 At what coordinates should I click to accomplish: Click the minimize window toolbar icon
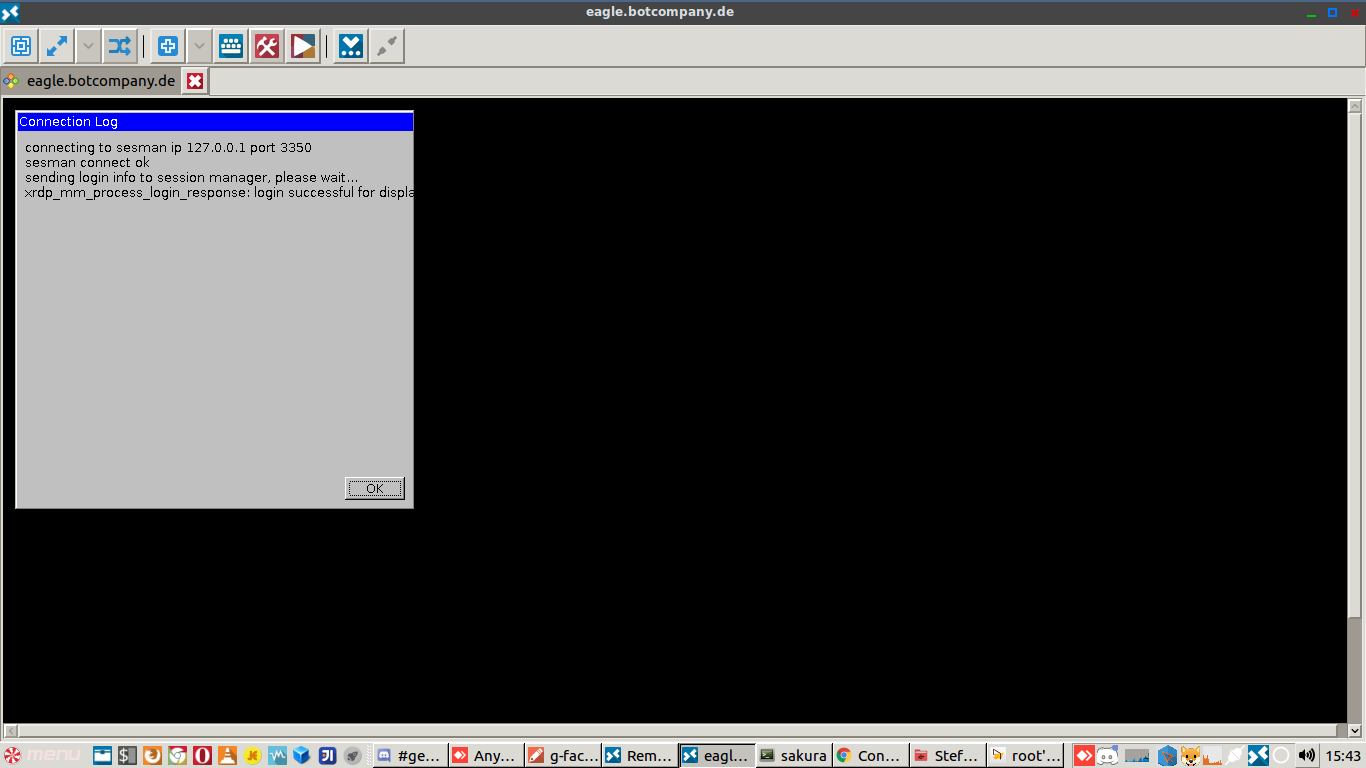tap(351, 46)
